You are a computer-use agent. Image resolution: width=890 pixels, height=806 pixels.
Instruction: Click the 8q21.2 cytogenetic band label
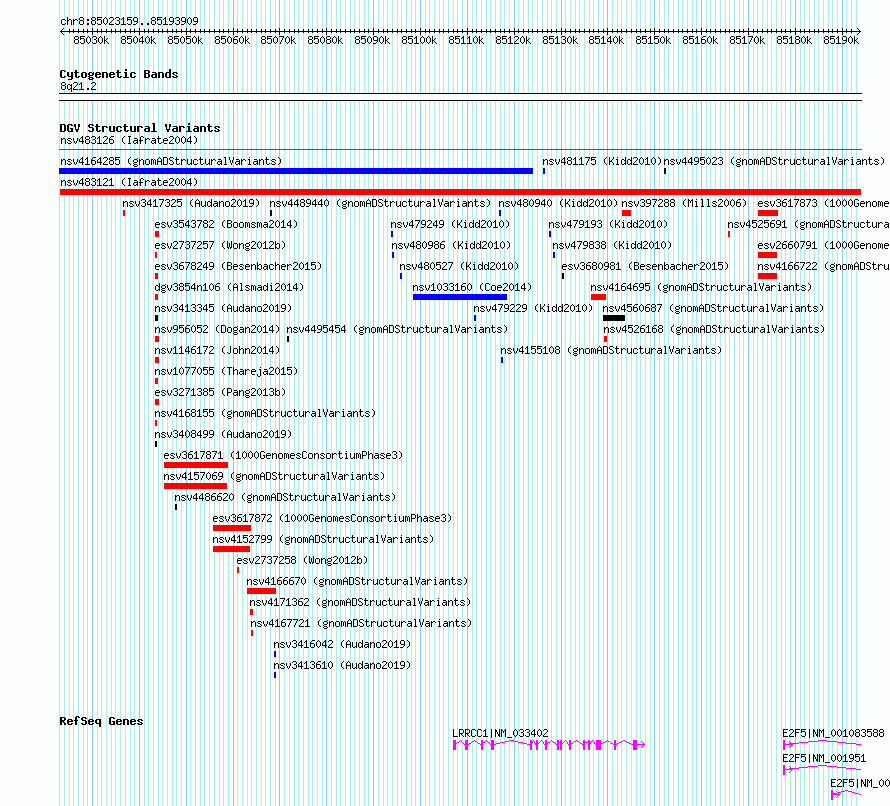[78, 86]
